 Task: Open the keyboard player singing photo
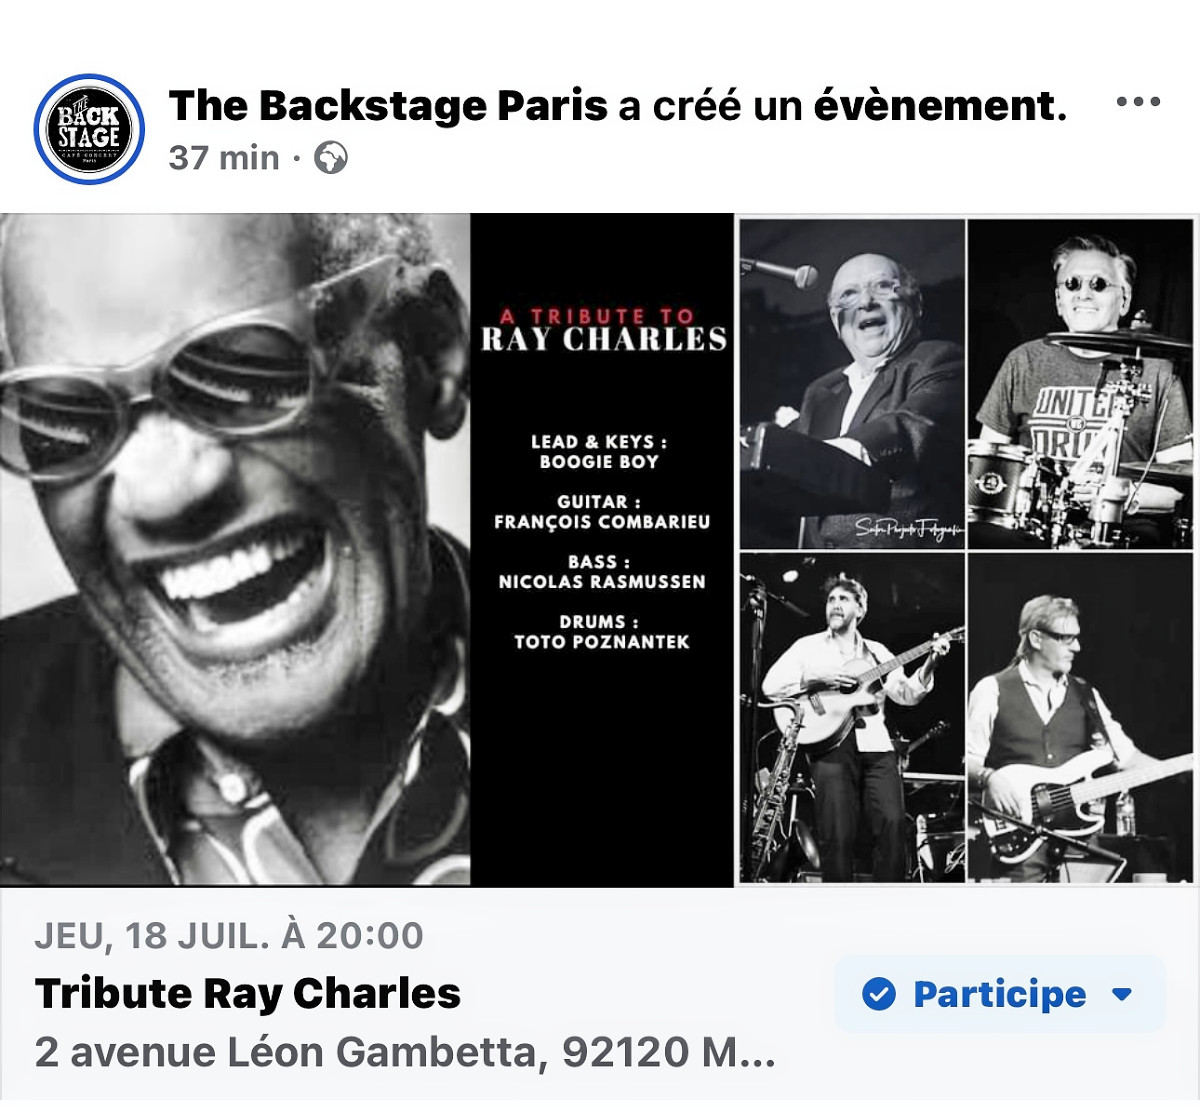[x=852, y=384]
